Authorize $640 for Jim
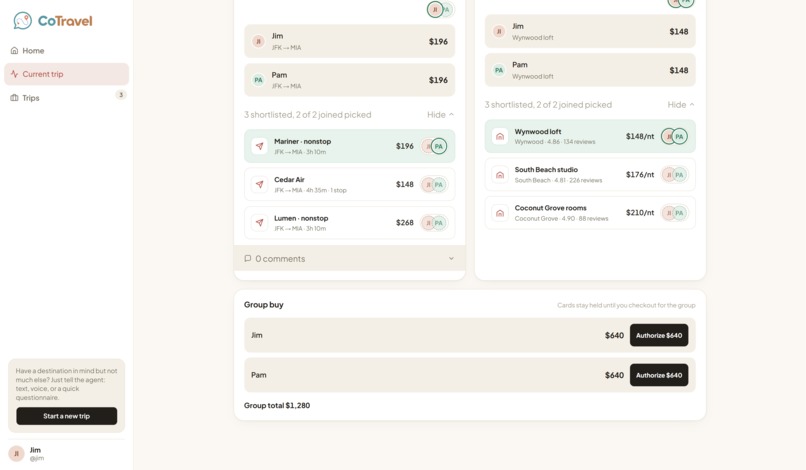Screen dimensions: 806x470 [659, 335]
